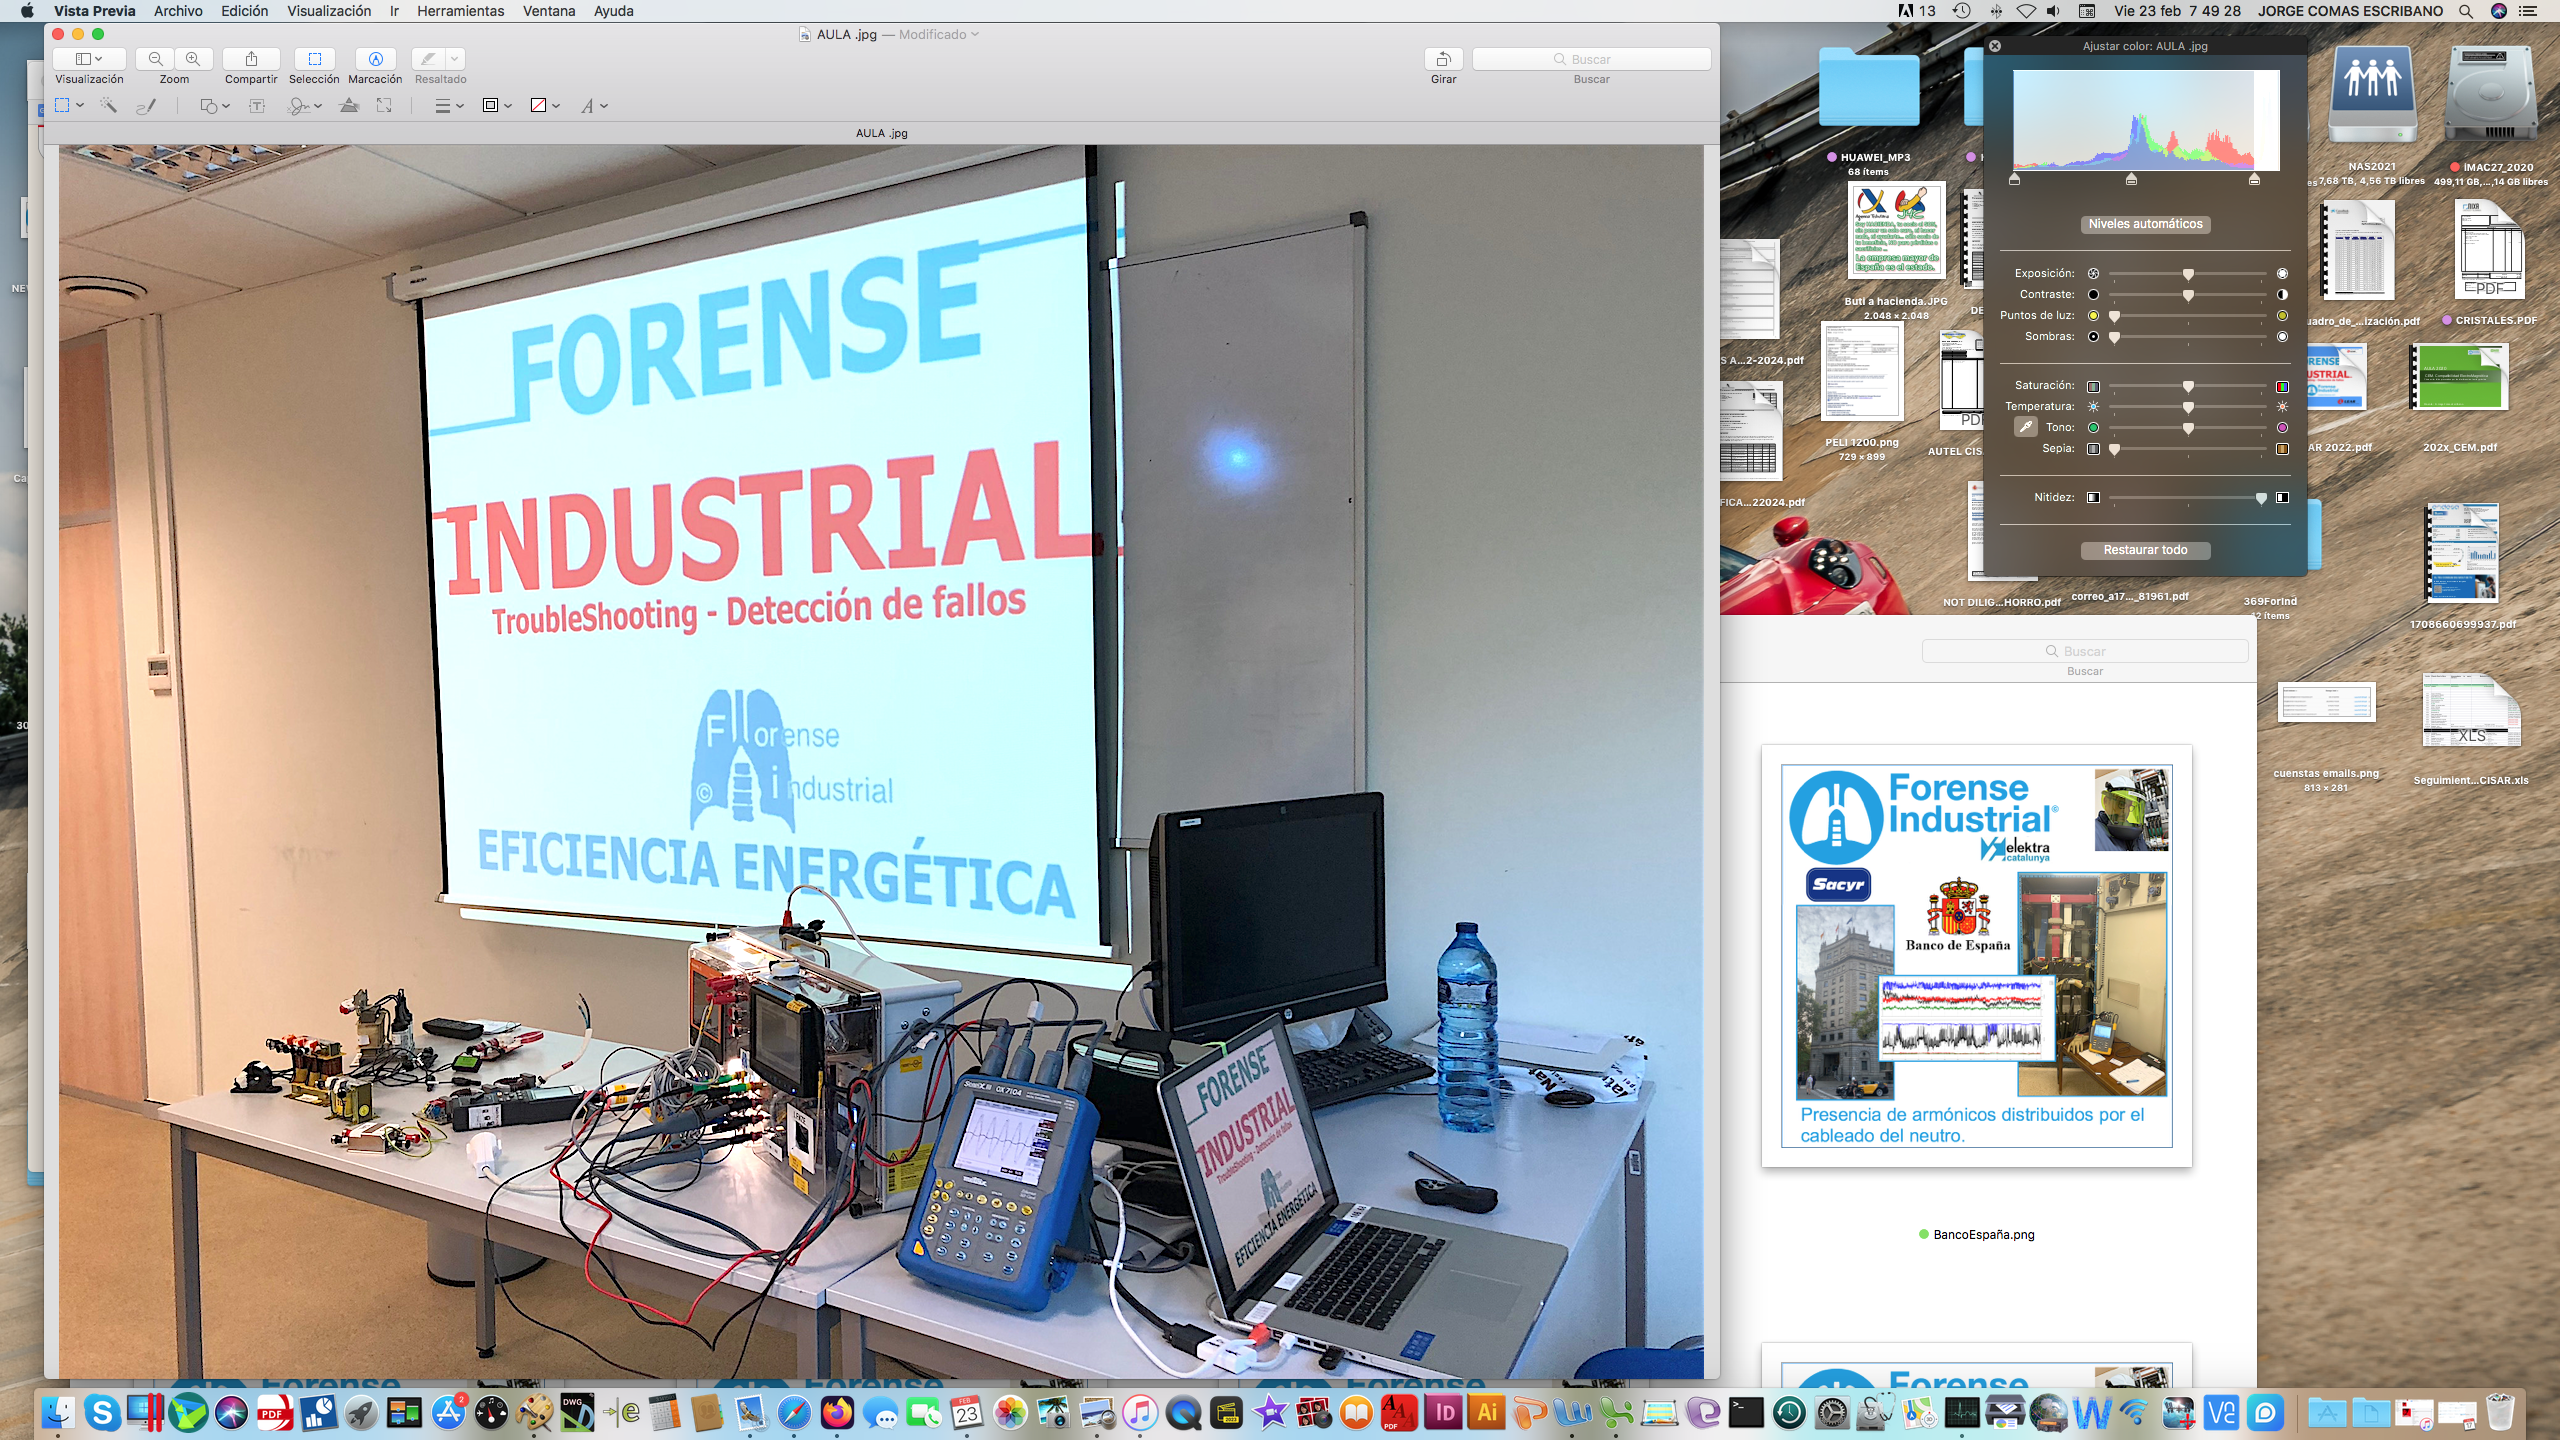This screenshot has height=1440, width=2560.
Task: Click Restaurar todo button
Action: point(2145,550)
